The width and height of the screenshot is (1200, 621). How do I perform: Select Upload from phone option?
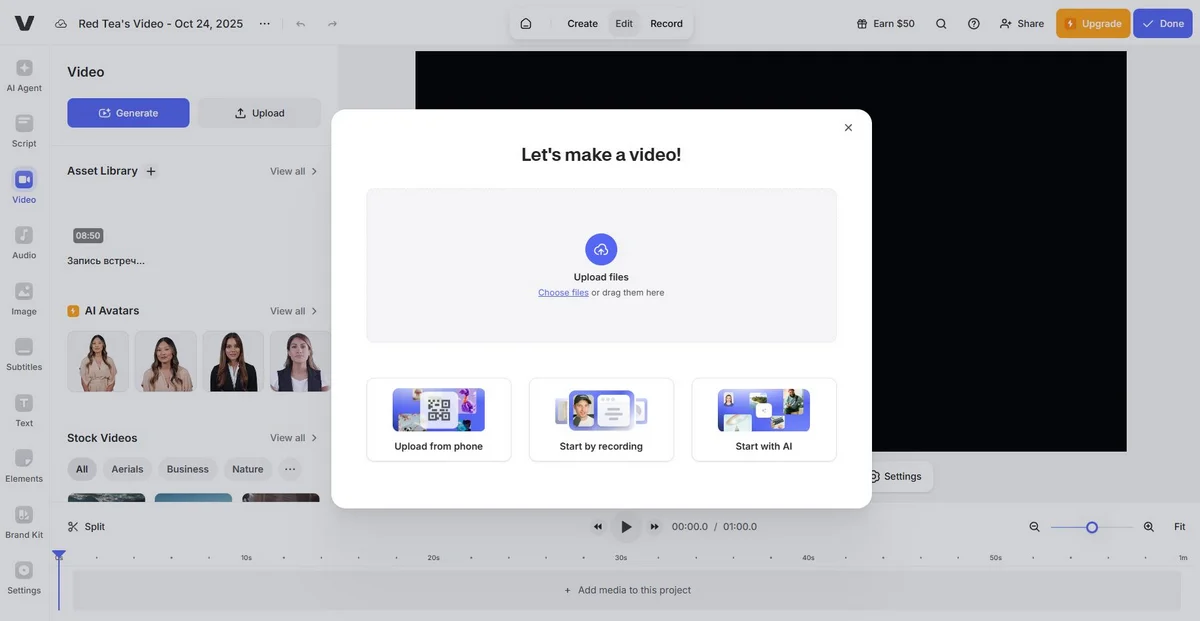coord(439,419)
